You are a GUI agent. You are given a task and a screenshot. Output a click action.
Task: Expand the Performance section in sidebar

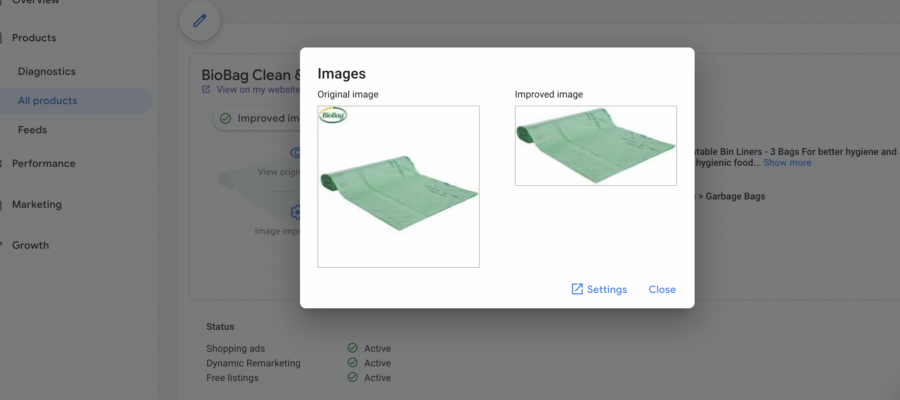point(43,163)
